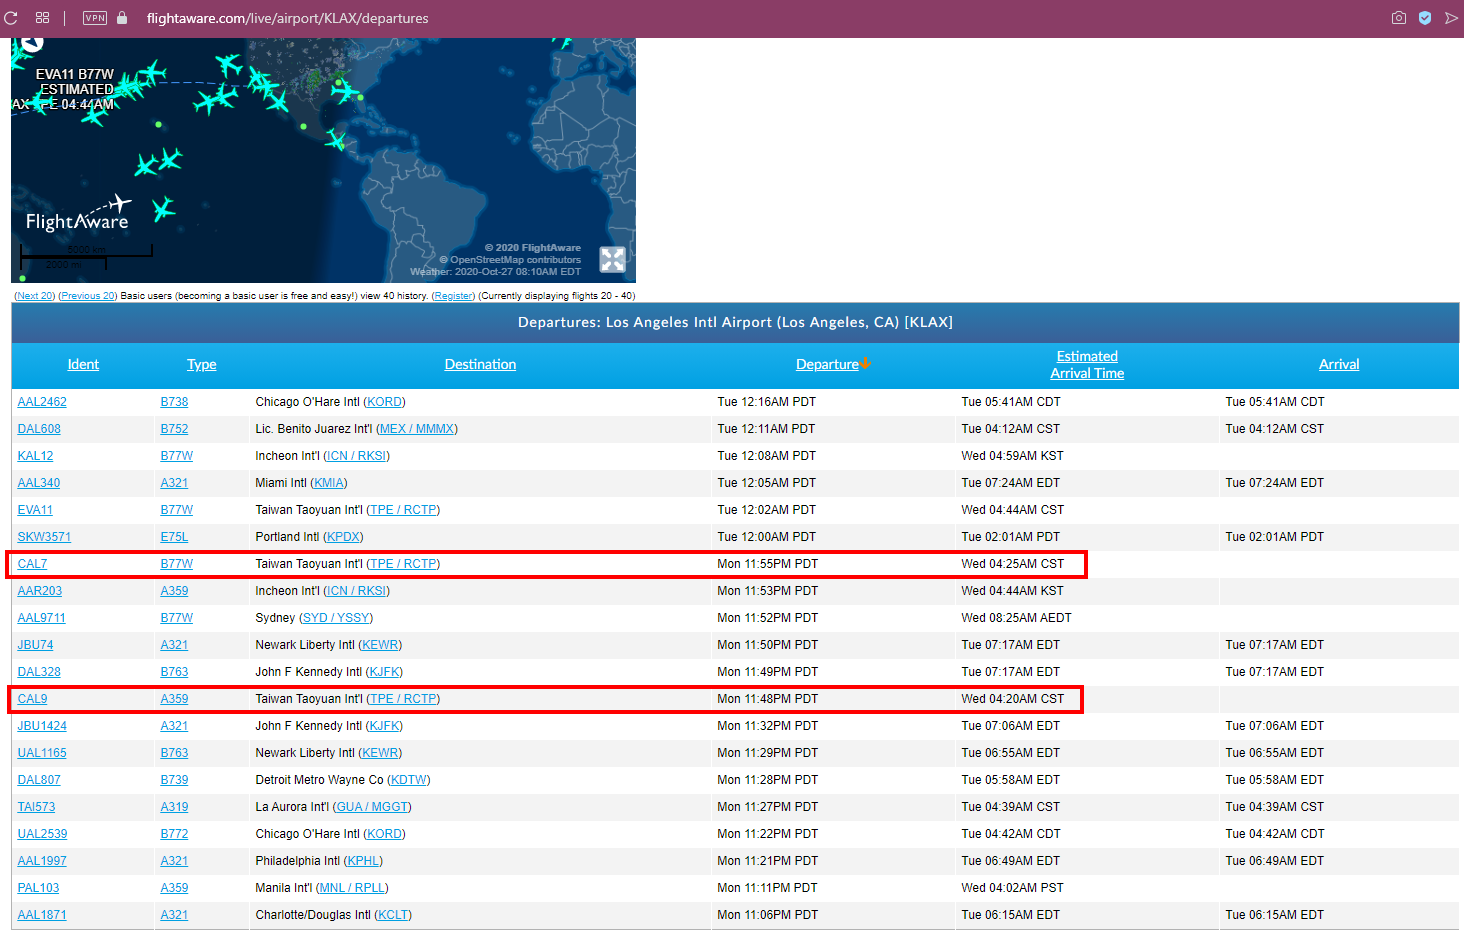Click the Register link
The image size is (1464, 930).
(x=453, y=296)
